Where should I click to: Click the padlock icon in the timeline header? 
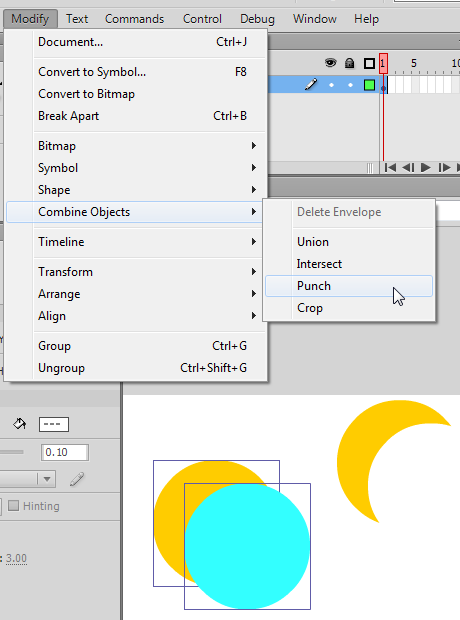tap(349, 63)
